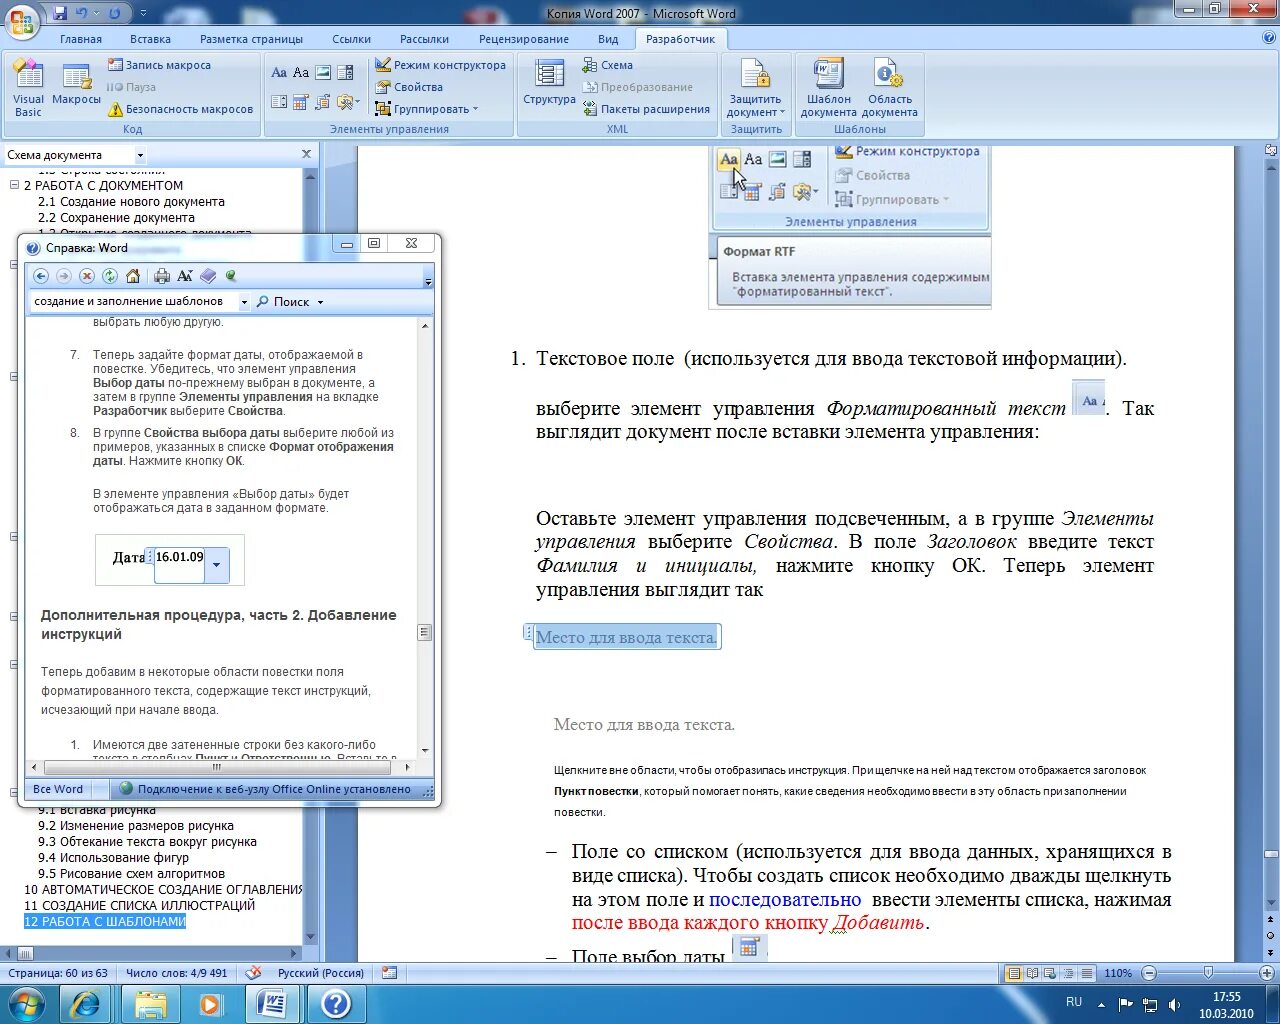The image size is (1280, 1024).
Task: Click Свойства in controls group
Action: (x=409, y=87)
